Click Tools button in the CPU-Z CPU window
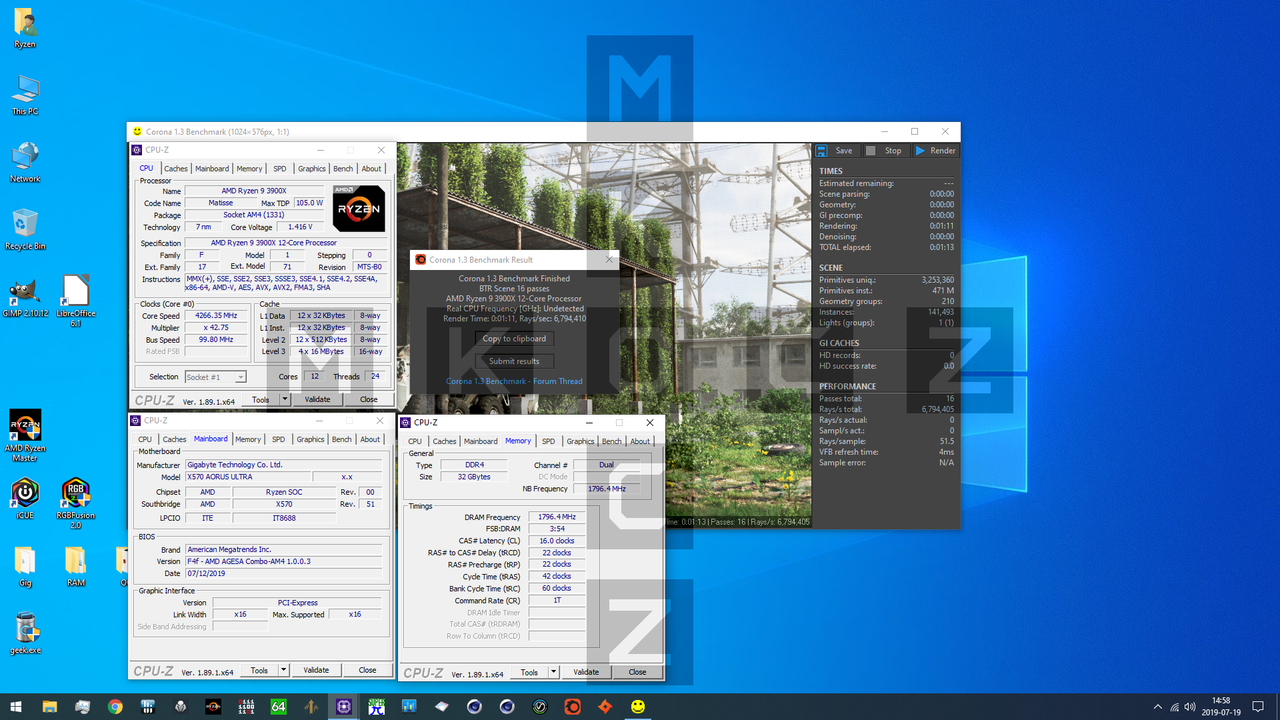Screen dimensions: 1280x720 (260, 399)
